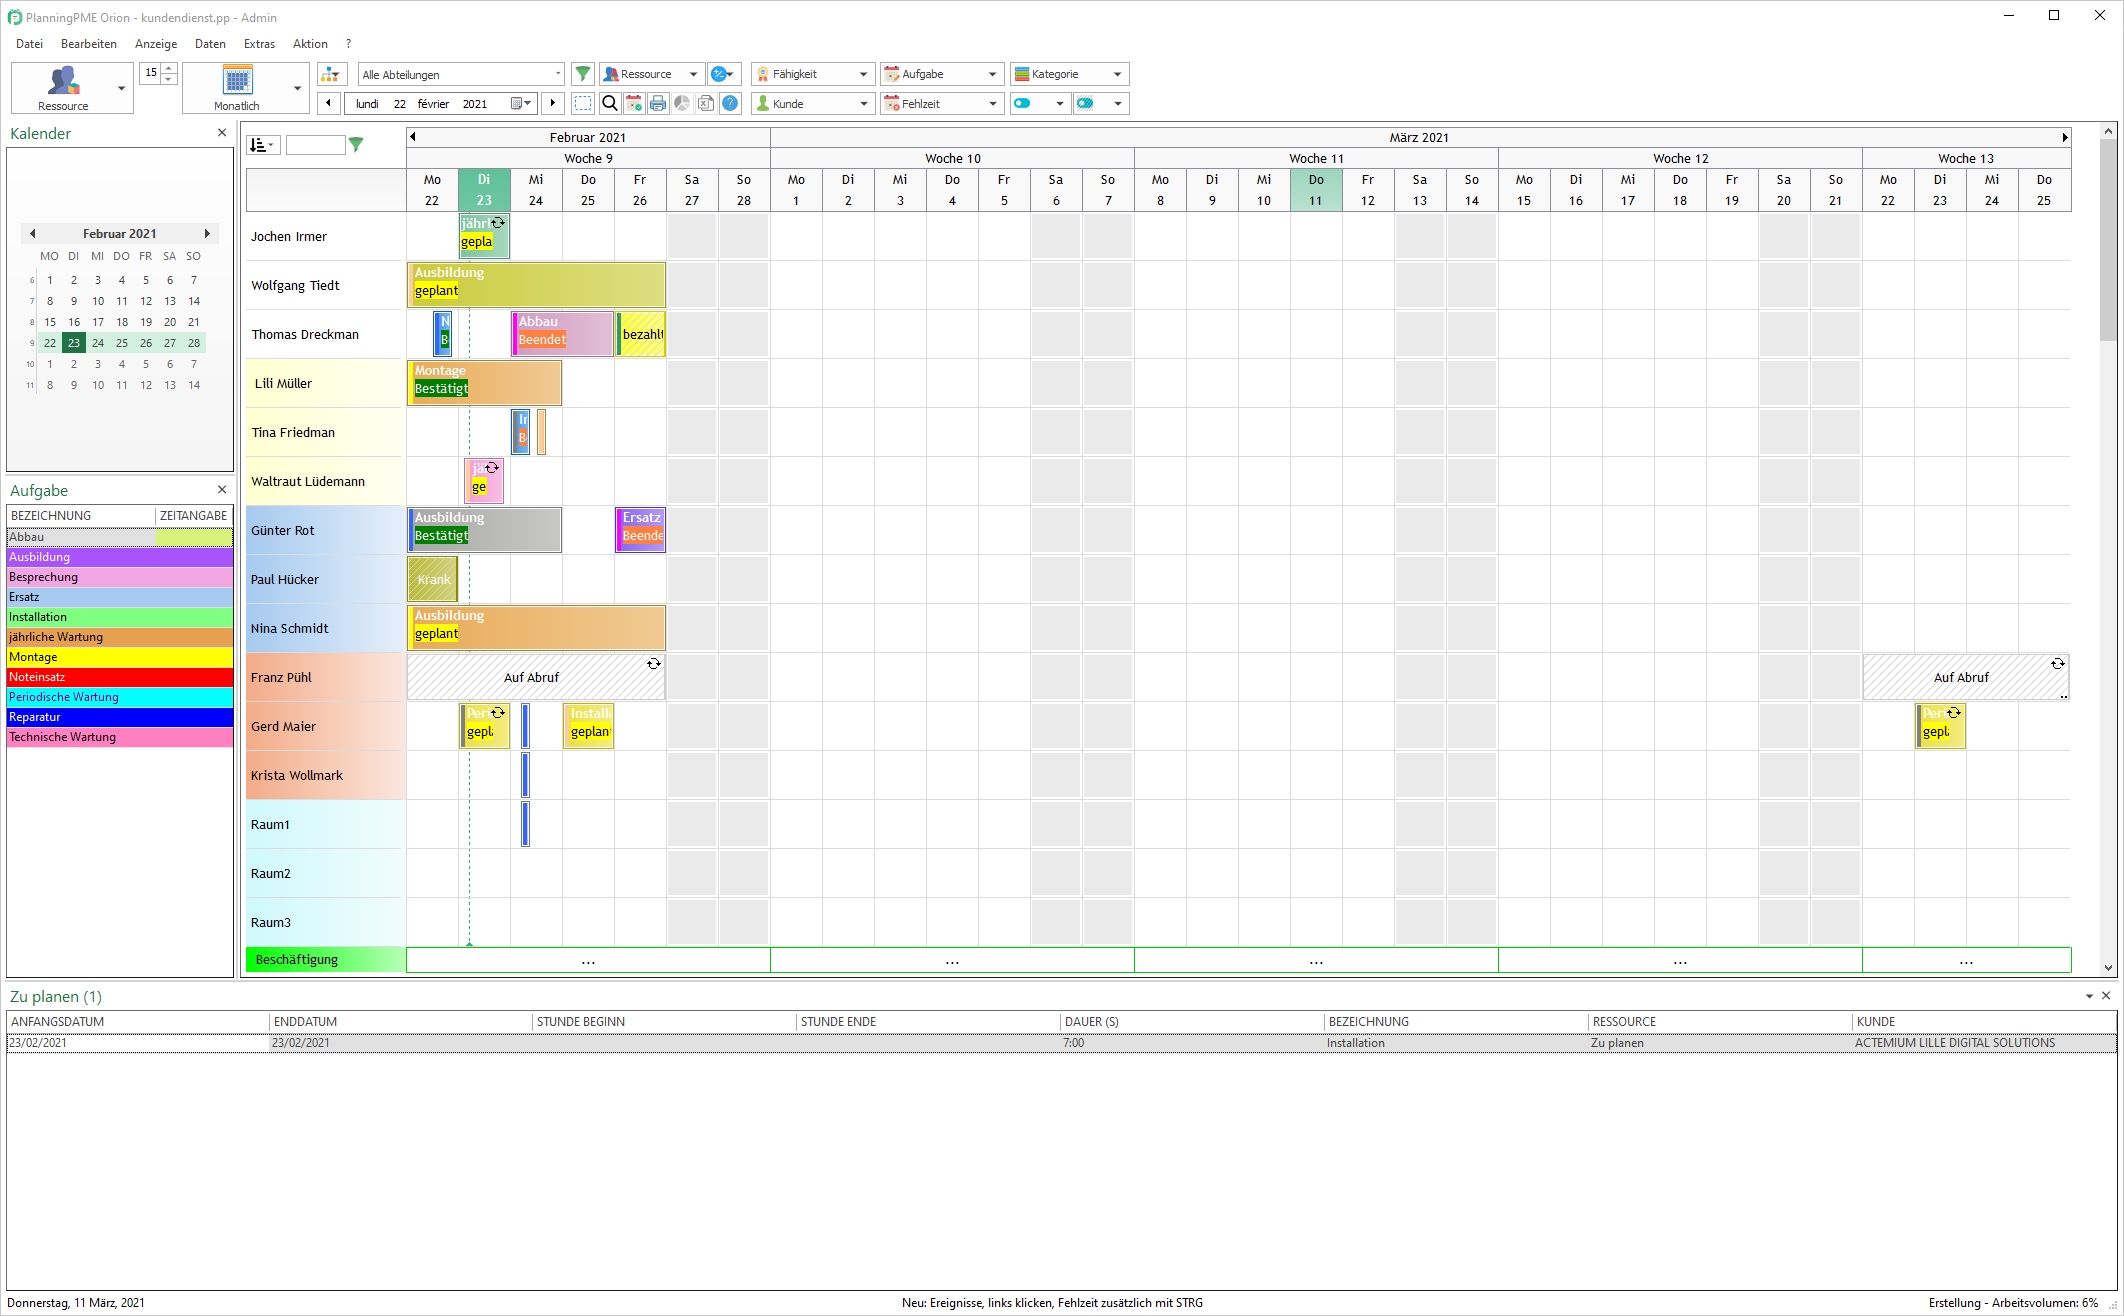Open the Kunde filter dropdown
The height and width of the screenshot is (1316, 2124).
coord(813,103)
